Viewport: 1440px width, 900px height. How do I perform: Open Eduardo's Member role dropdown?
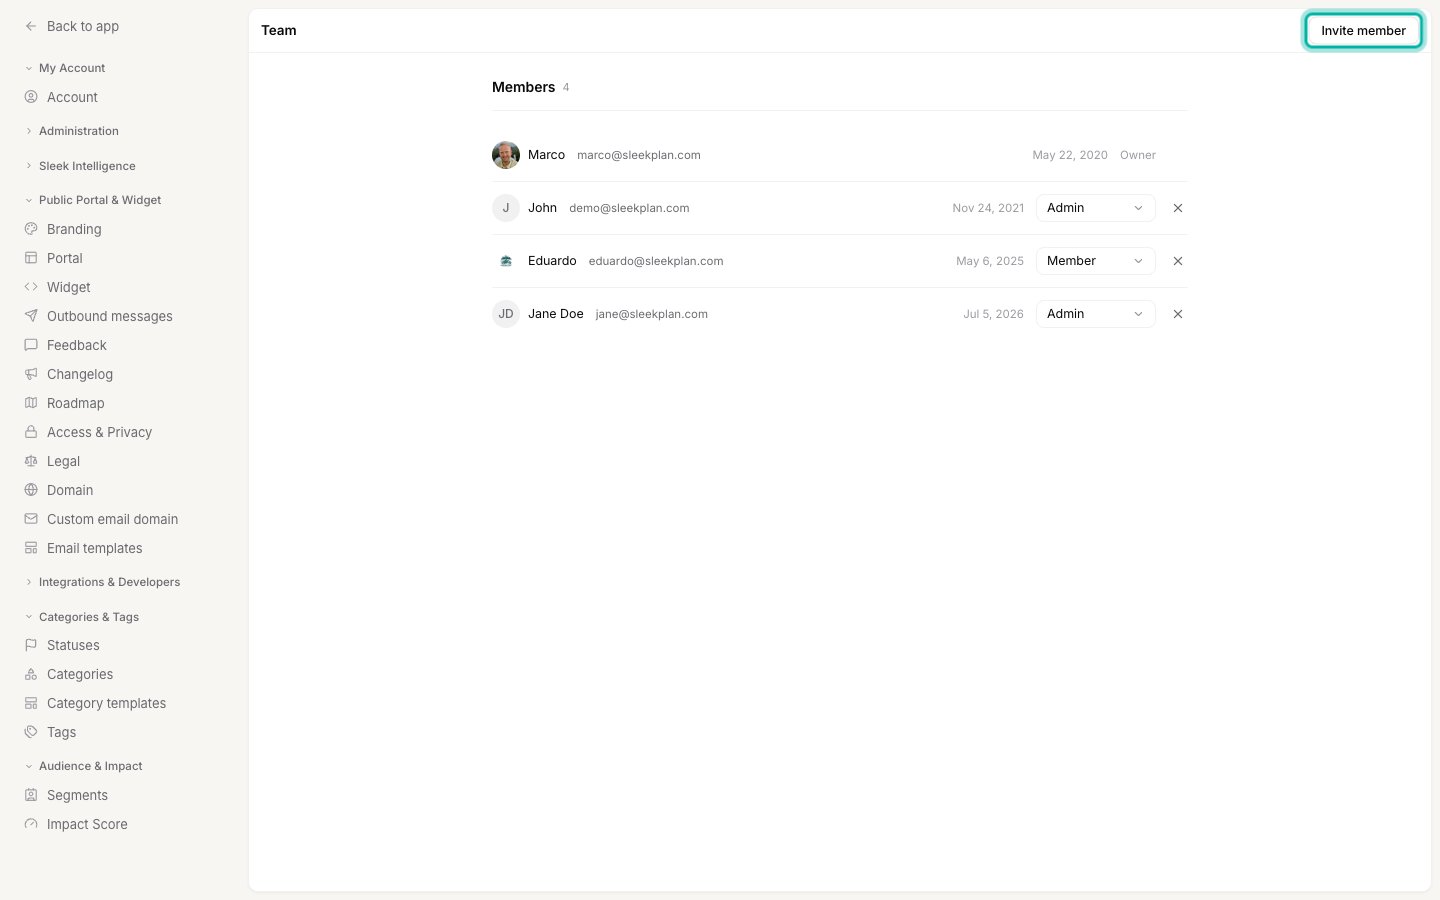(x=1096, y=261)
